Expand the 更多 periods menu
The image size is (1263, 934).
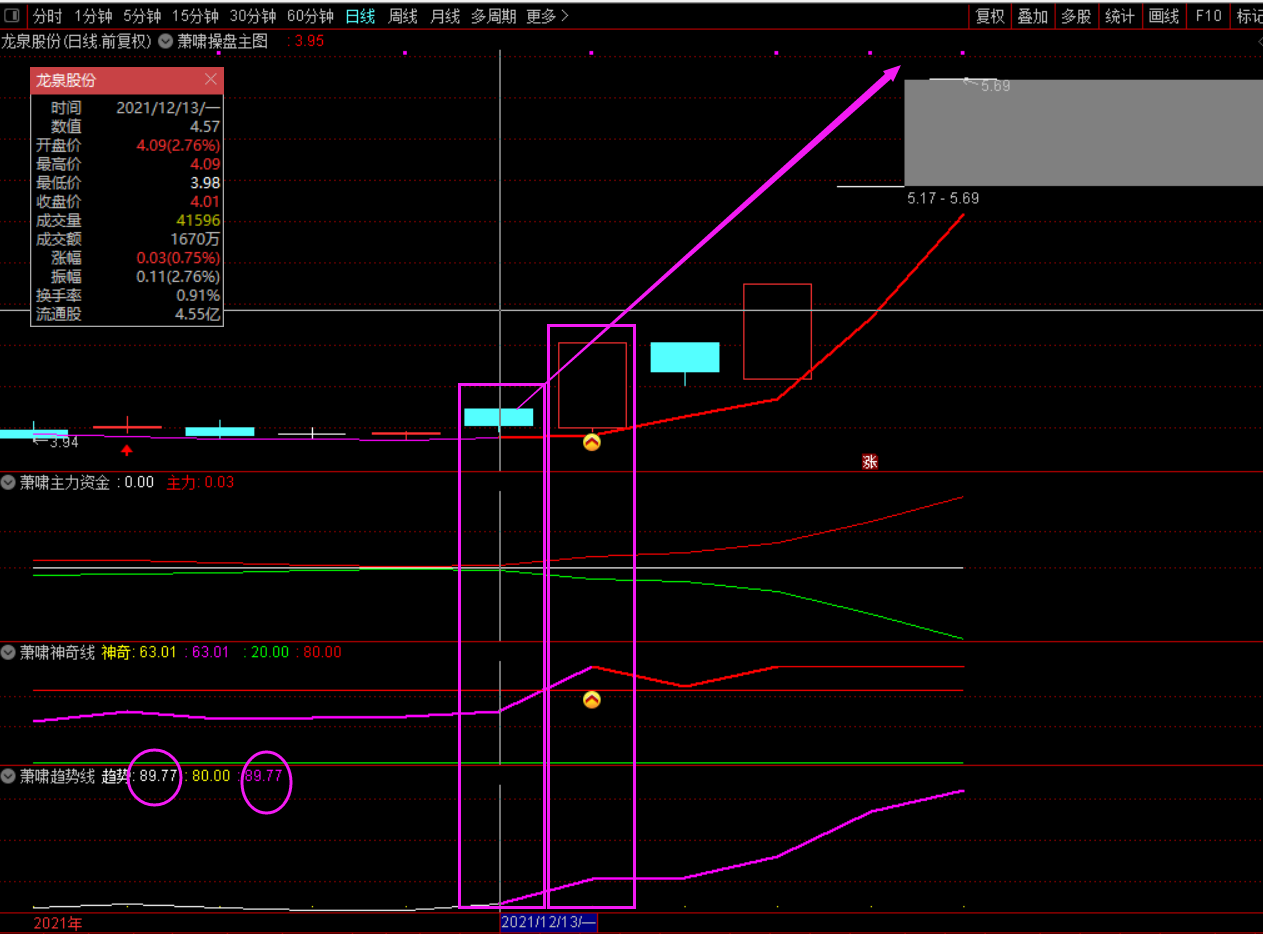point(546,16)
